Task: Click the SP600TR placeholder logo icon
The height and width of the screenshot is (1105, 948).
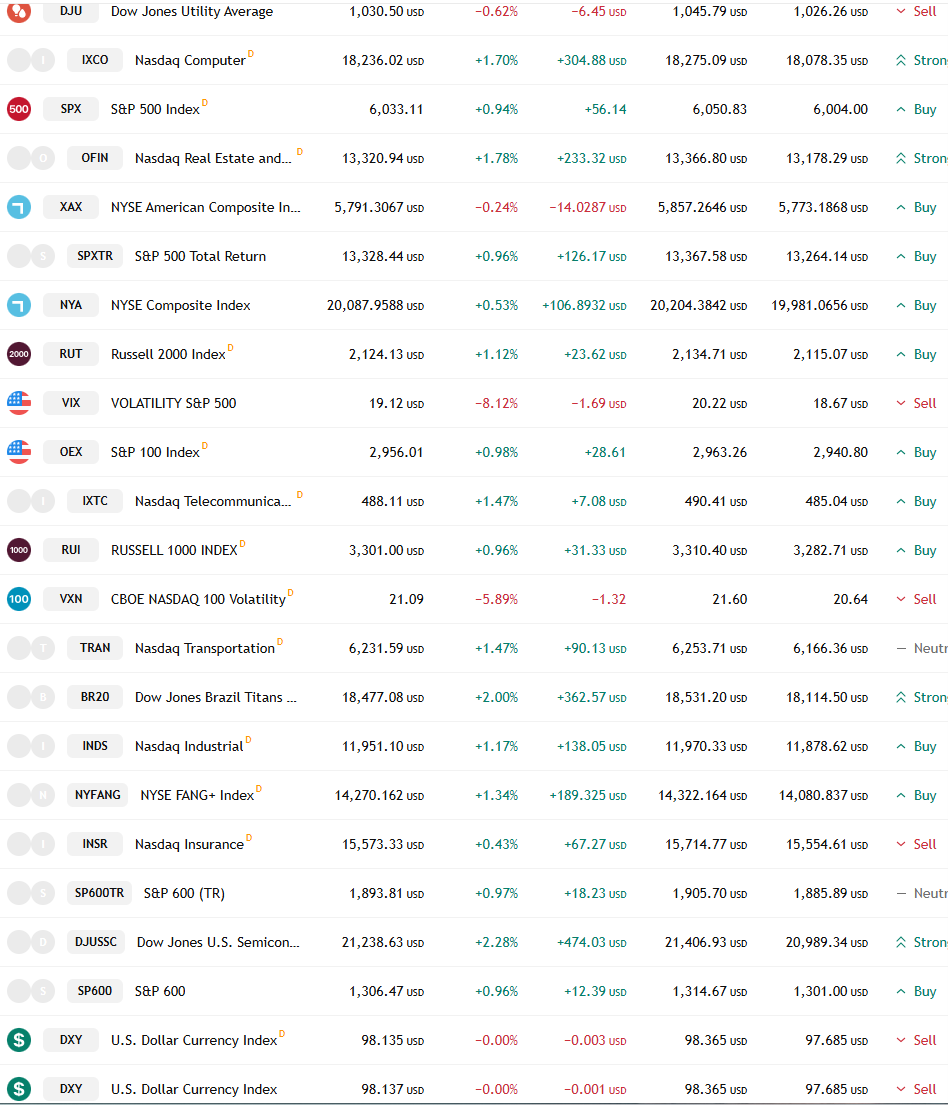Action: (31, 893)
